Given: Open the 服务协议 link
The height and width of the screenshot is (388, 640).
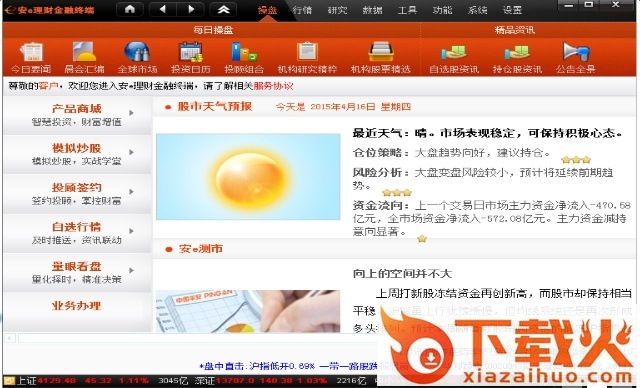Looking at the screenshot, I should click(x=273, y=86).
